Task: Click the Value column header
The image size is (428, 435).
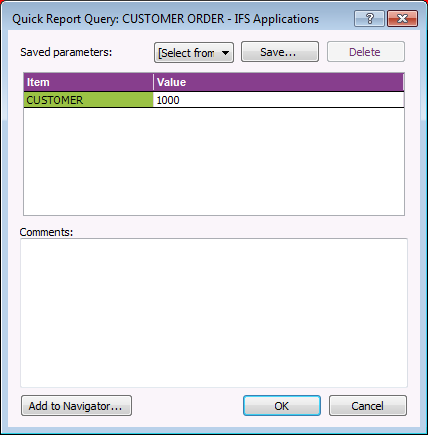Action: click(278, 82)
